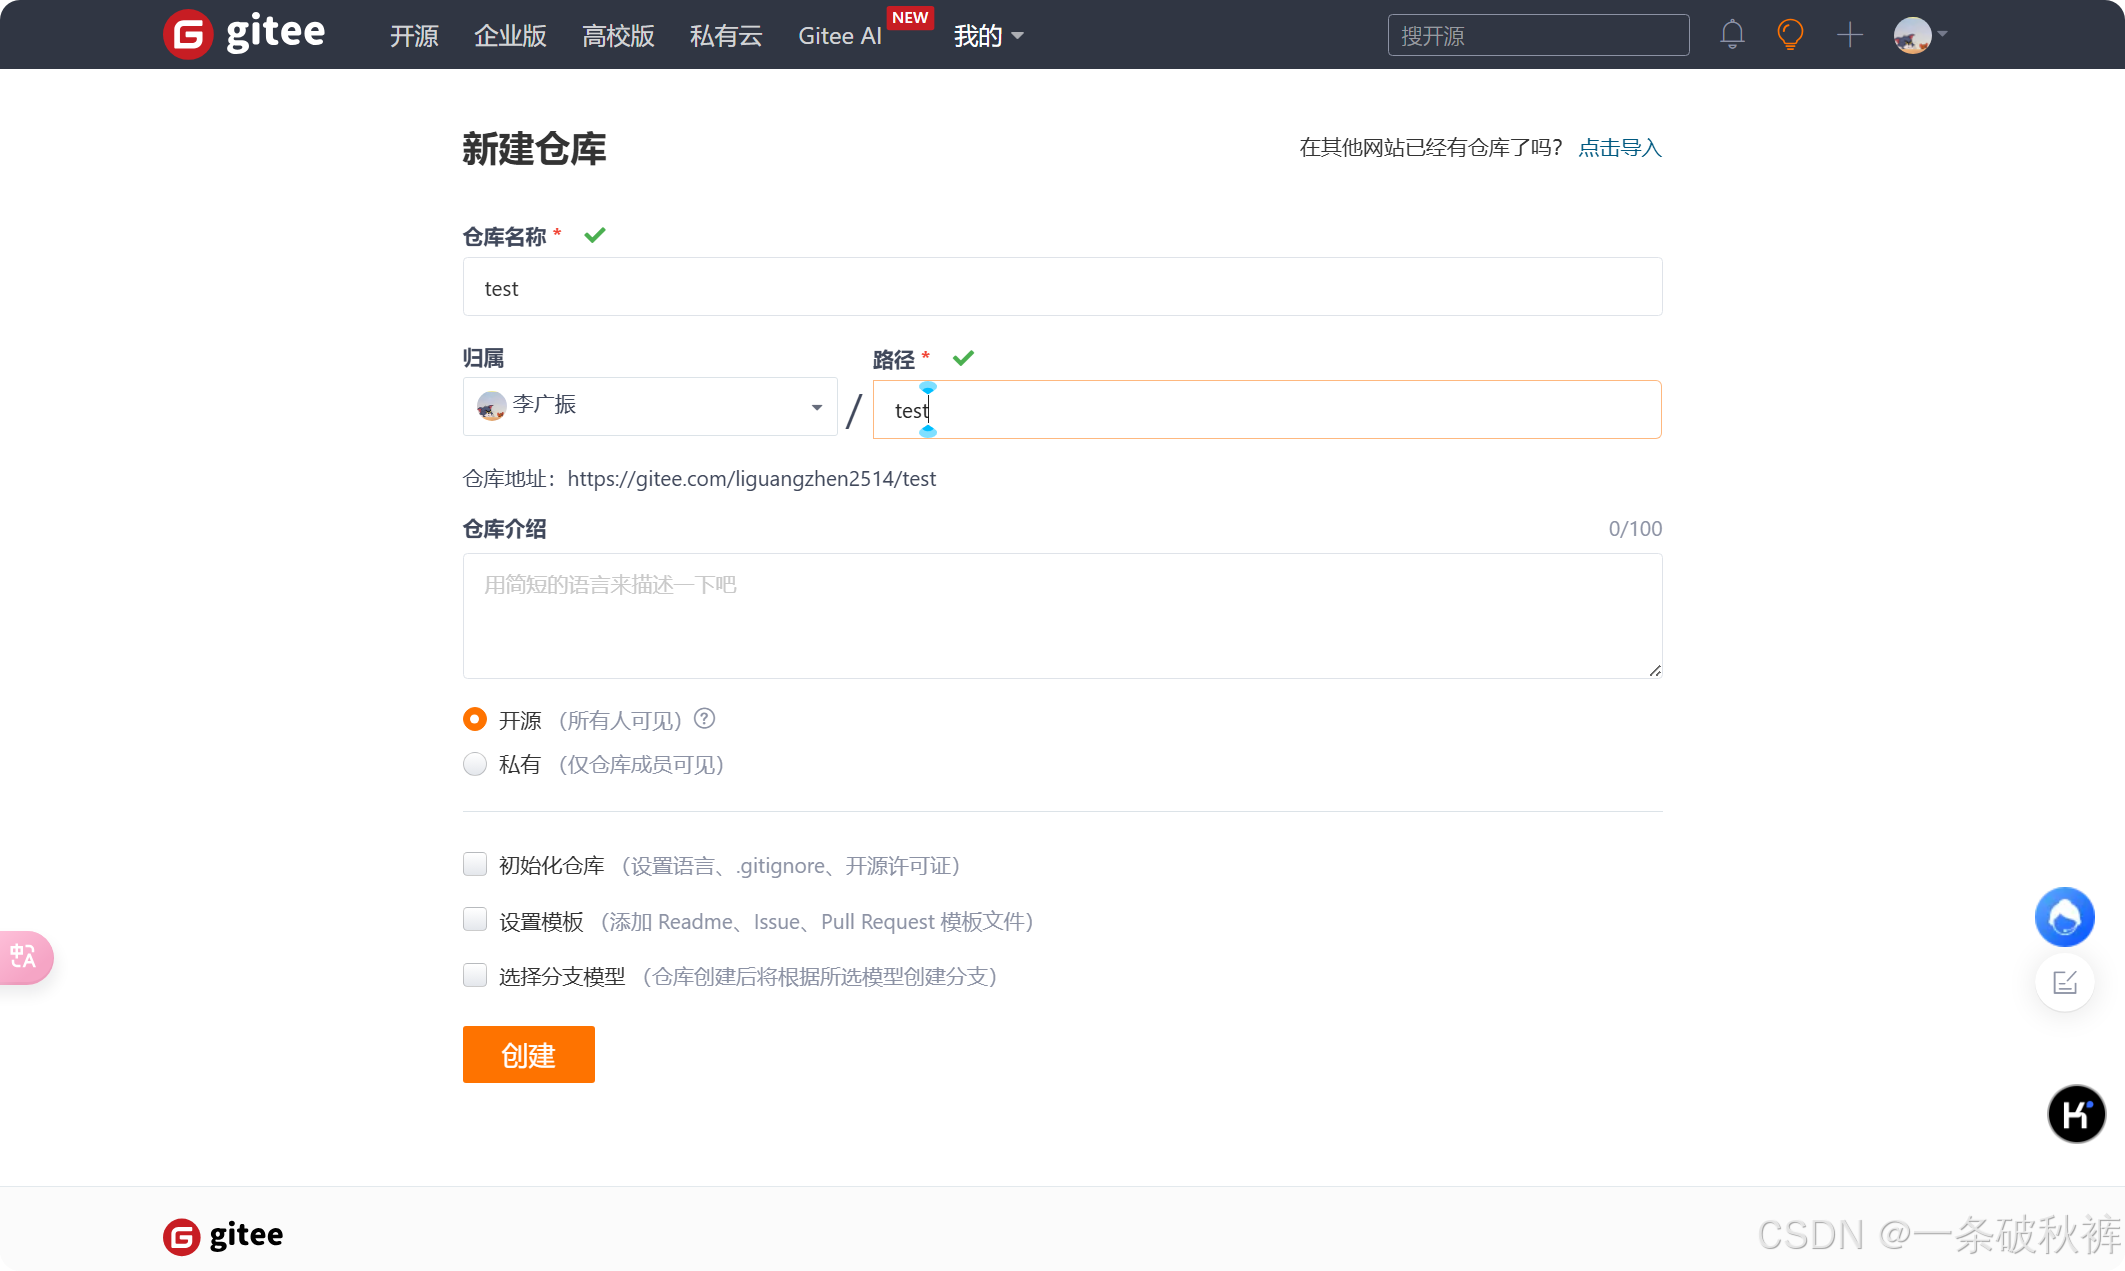Screen dimensions: 2125x1271
Task: Enable the 设置模板 checkbox
Action: click(475, 920)
